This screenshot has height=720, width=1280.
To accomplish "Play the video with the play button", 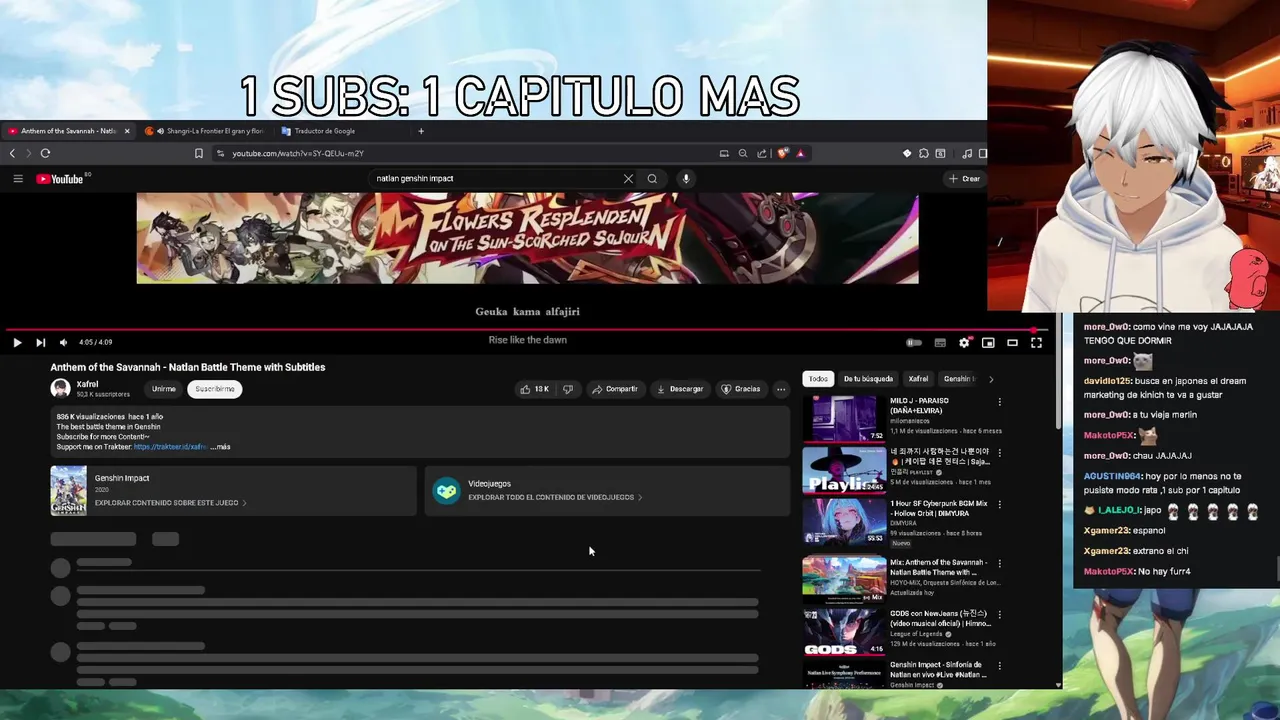I will (x=17, y=342).
